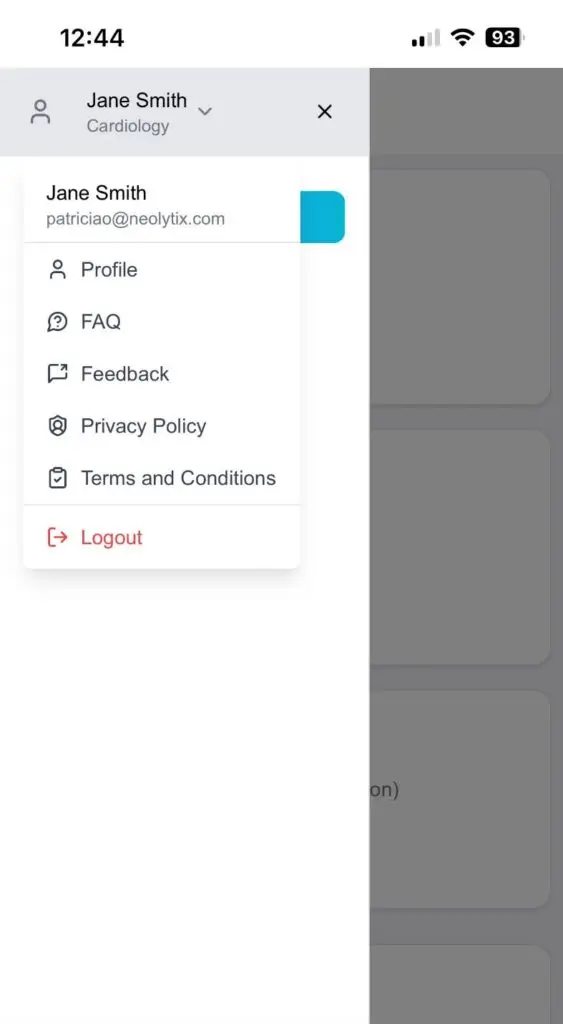Click the red Logout arrow icon

point(57,537)
